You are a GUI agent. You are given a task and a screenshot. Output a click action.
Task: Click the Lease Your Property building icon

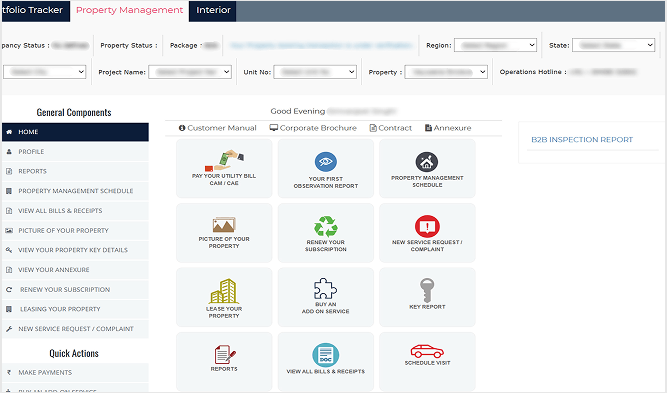pos(224,291)
